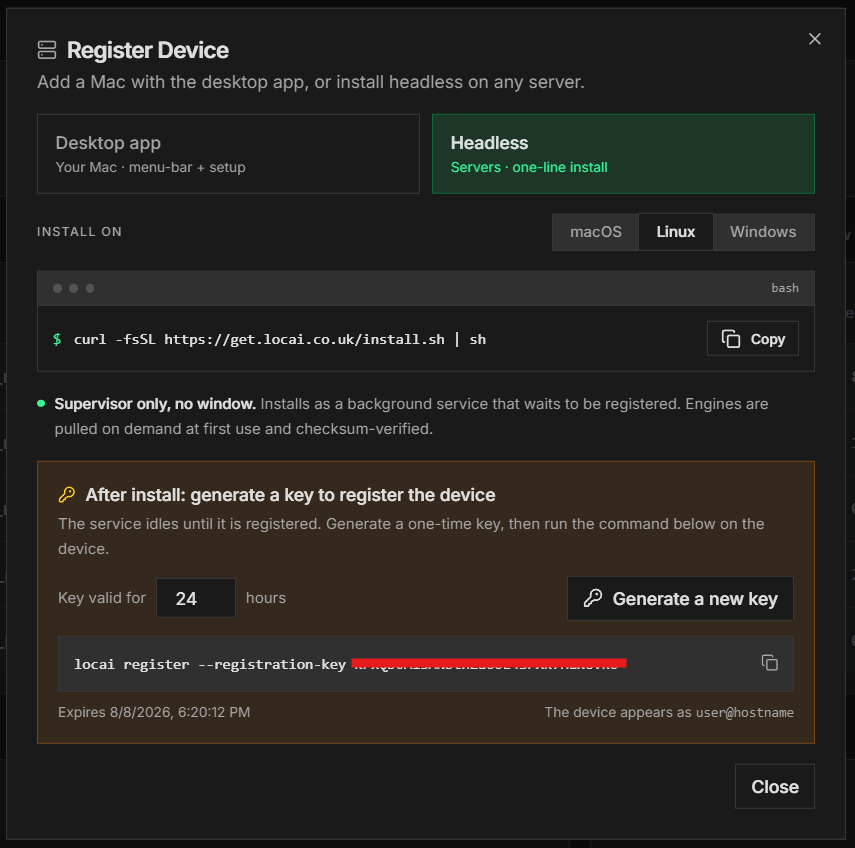
Task: Select the Headless install option card
Action: tap(623, 154)
